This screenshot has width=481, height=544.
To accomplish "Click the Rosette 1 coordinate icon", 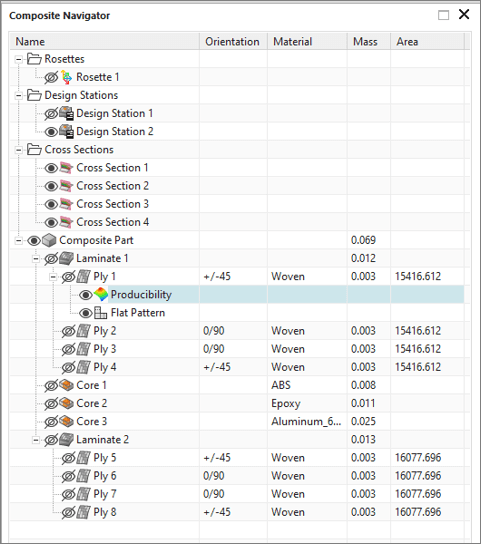I will 66,77.
